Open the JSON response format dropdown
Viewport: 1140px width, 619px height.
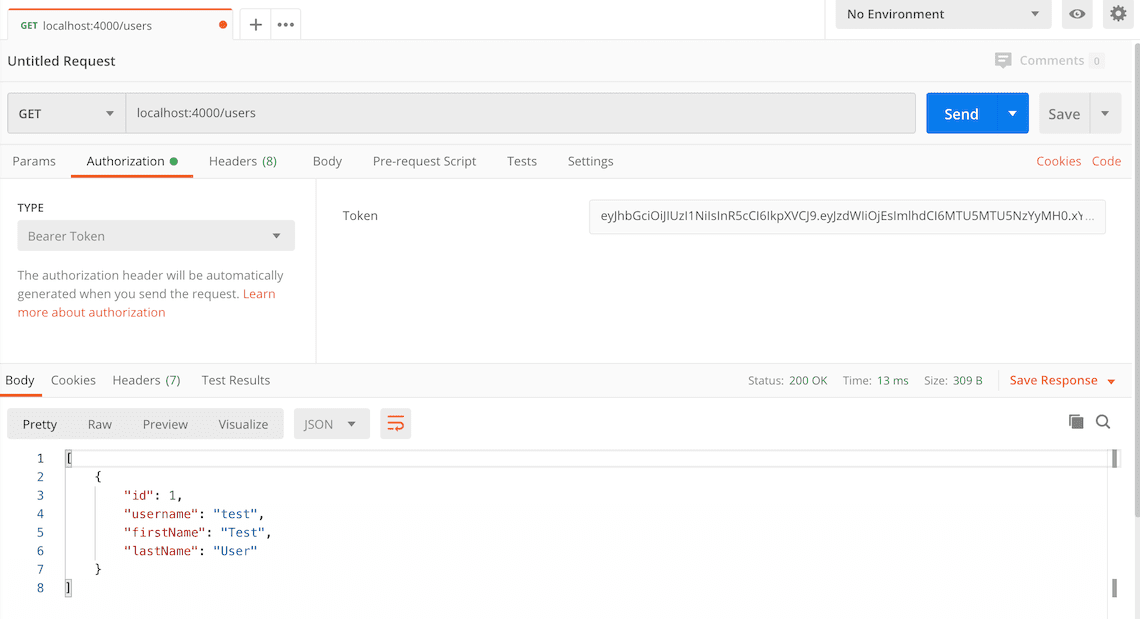pos(331,423)
